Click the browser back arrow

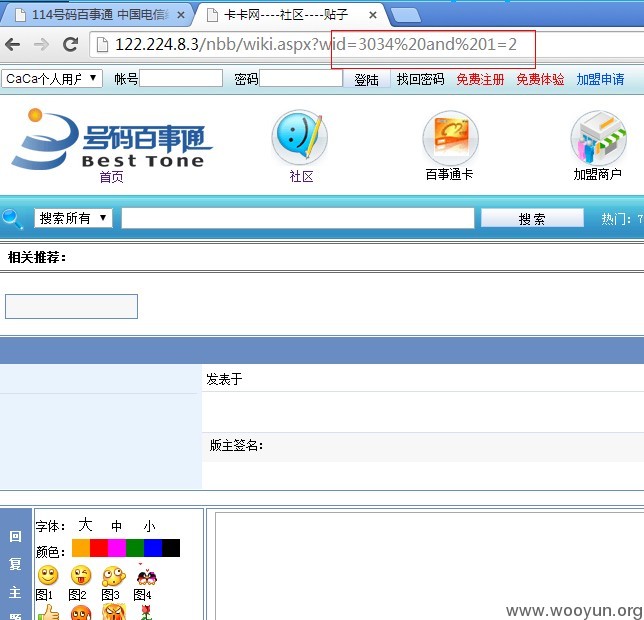click(13, 44)
